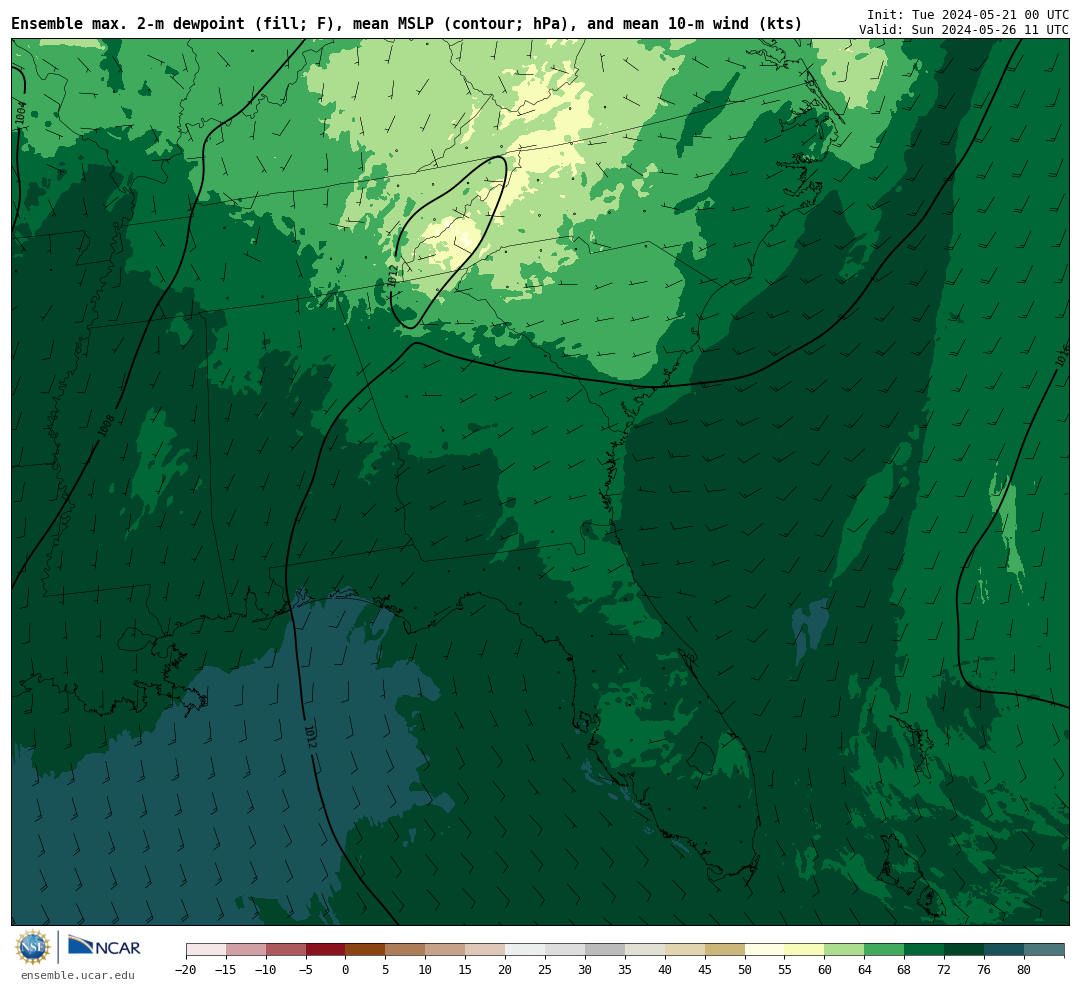
Task: Pick the dark teal swatch between 76 and 80
Action: (1004, 950)
